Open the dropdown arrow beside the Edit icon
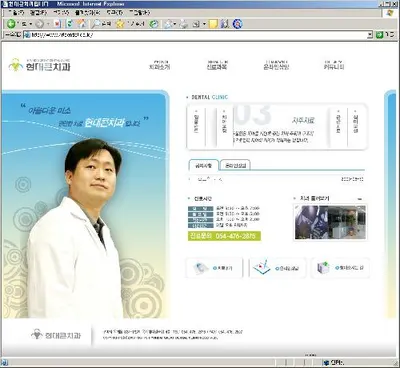 [x=204, y=24]
